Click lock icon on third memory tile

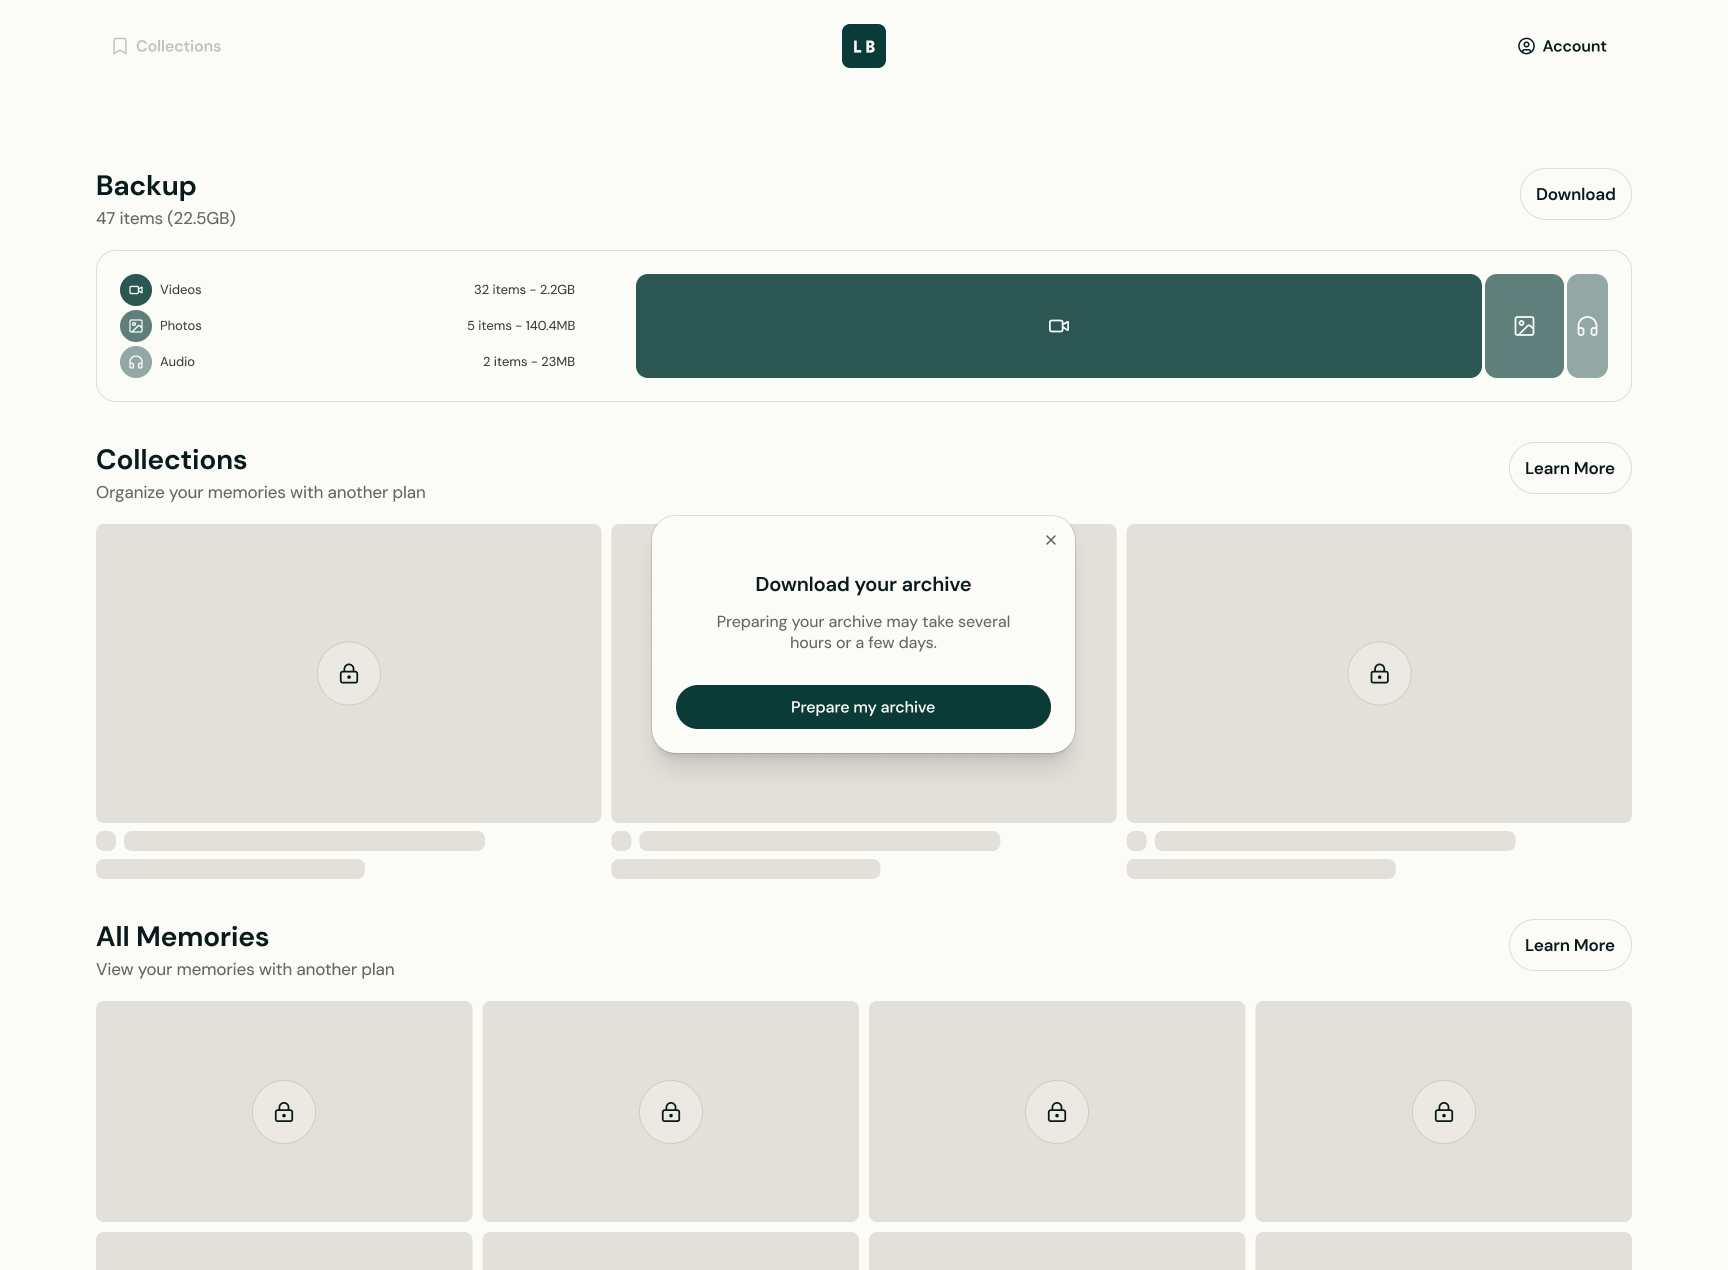[1057, 1112]
